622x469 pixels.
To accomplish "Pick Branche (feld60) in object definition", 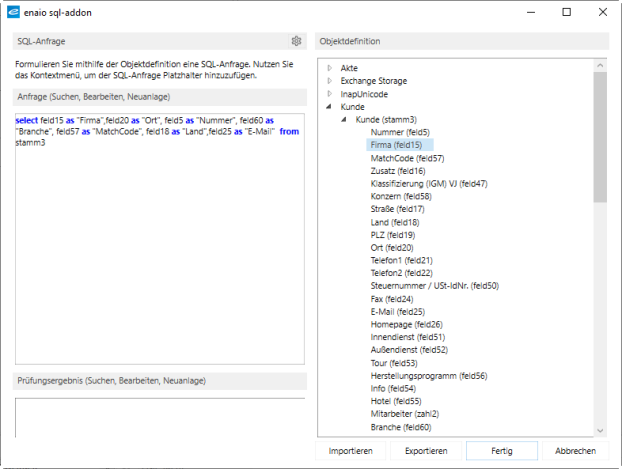I will [400, 427].
